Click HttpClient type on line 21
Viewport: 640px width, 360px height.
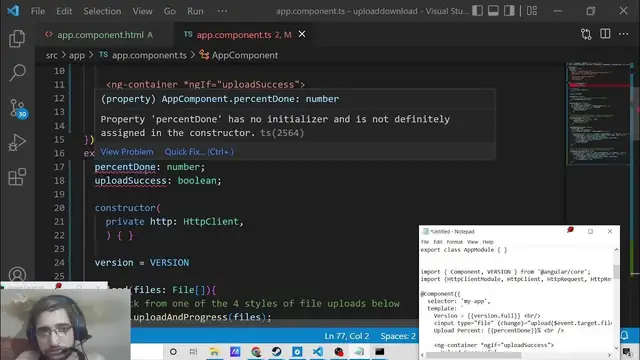click(211, 221)
